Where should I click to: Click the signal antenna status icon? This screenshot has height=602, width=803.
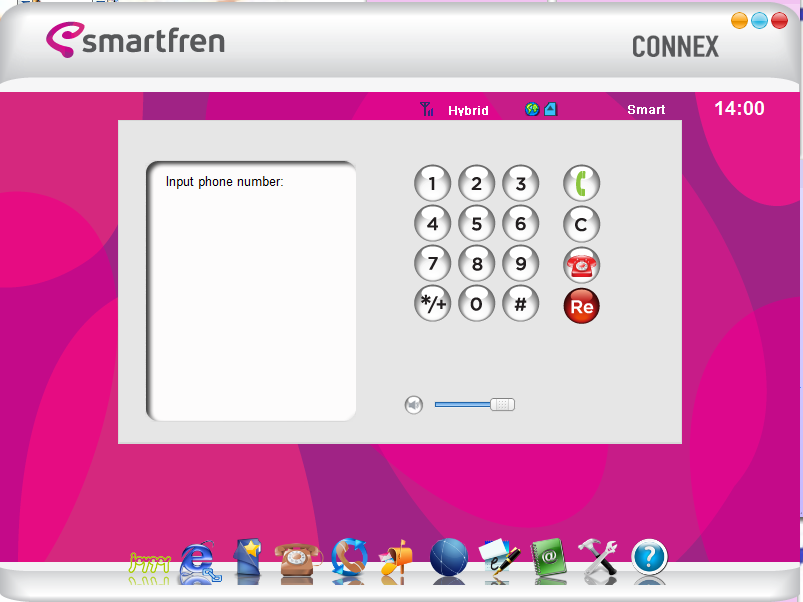(426, 109)
